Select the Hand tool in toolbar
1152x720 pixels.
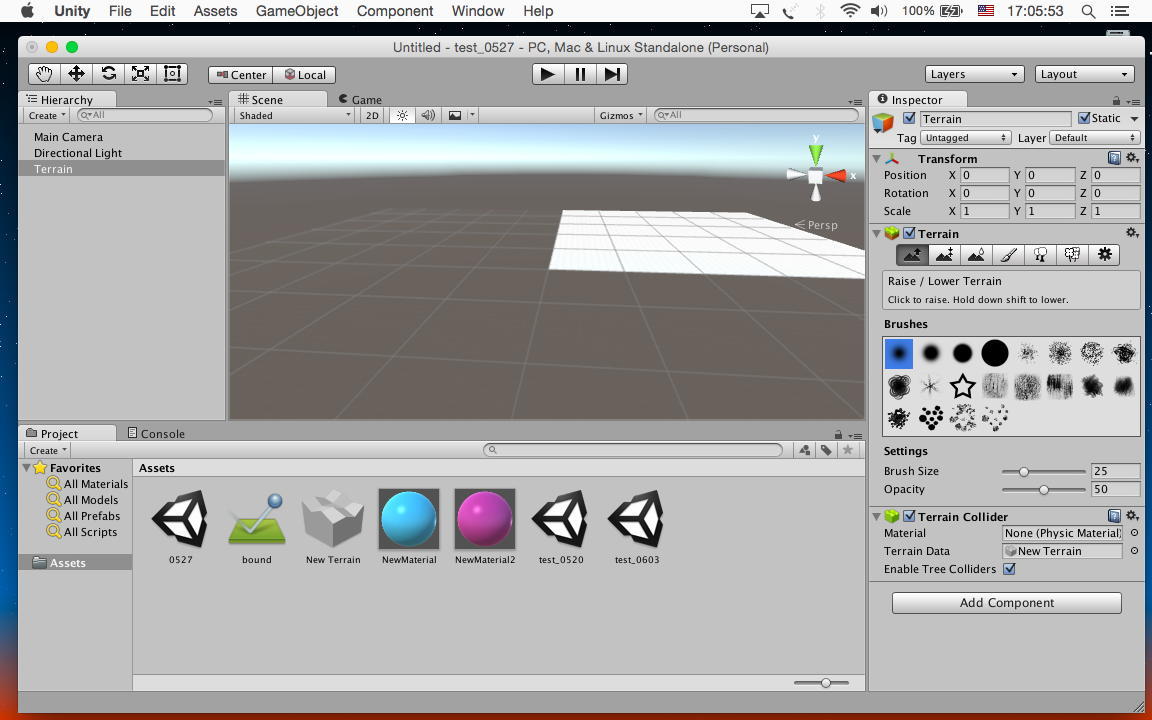coord(44,74)
